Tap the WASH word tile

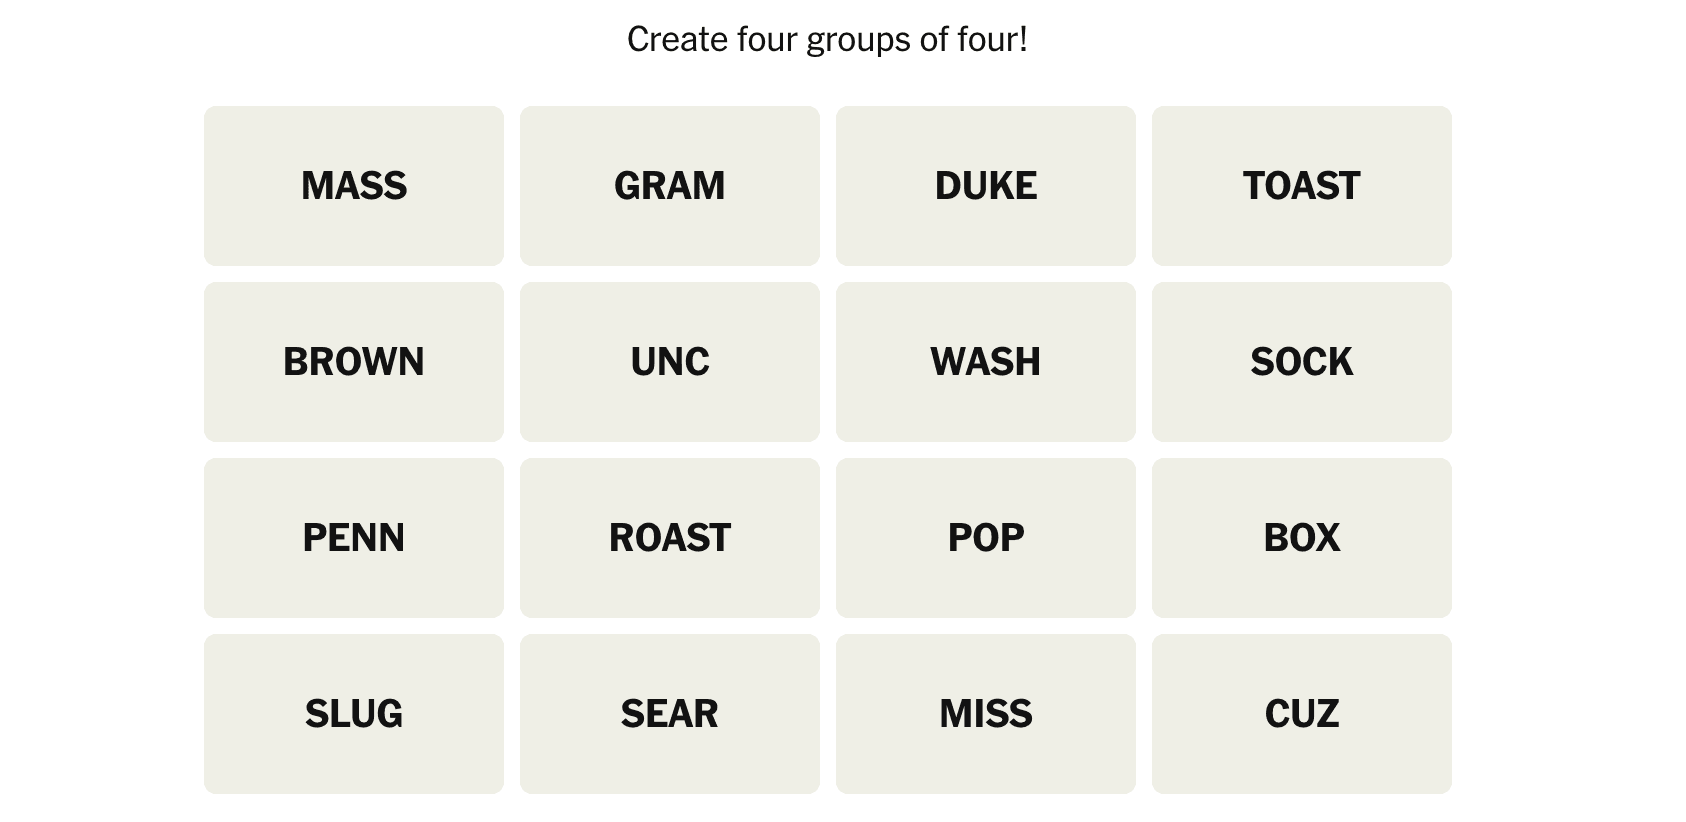click(985, 362)
